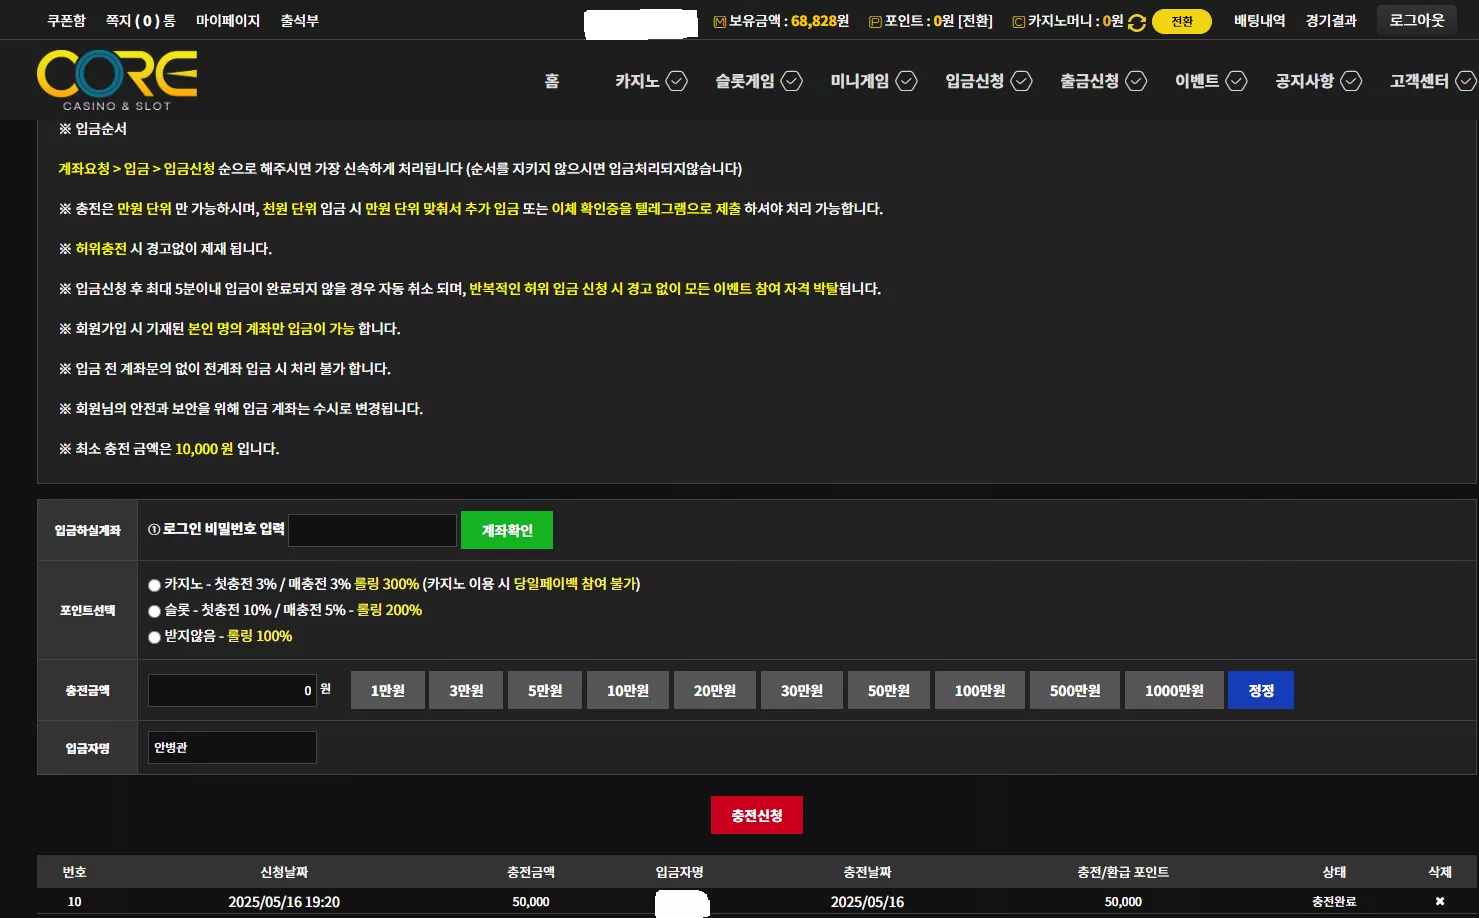Select the 카지노 첫충전 3% bonus option
1479x918 pixels.
(x=154, y=585)
